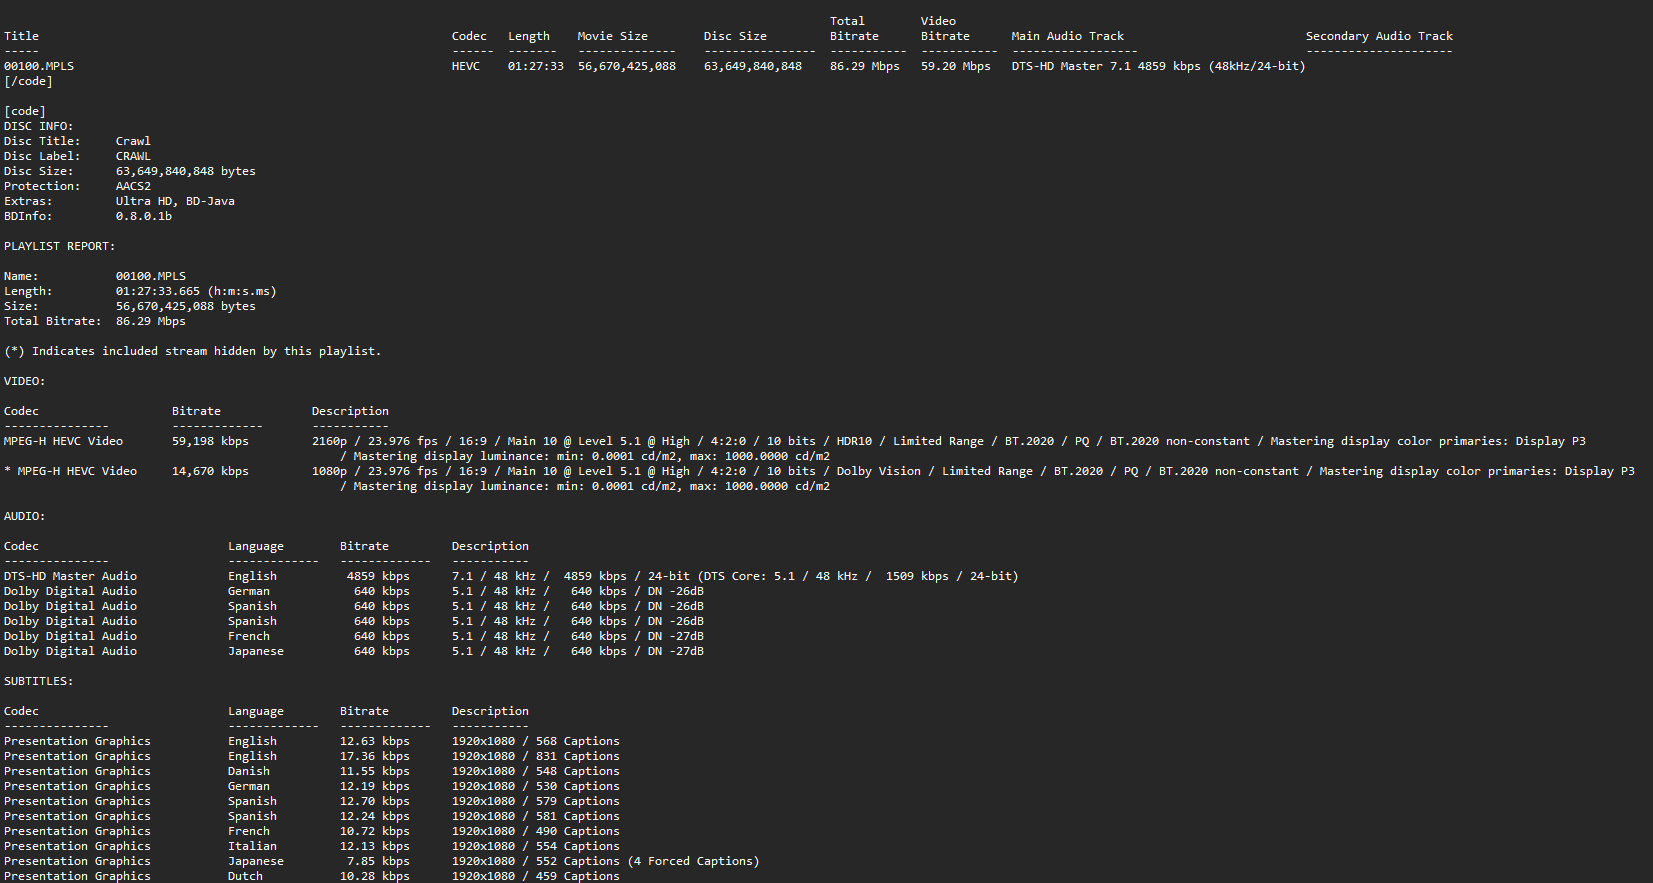This screenshot has height=883, width=1653.
Task: Click the 'SUBTITLES:' section heading
Action: click(x=38, y=681)
